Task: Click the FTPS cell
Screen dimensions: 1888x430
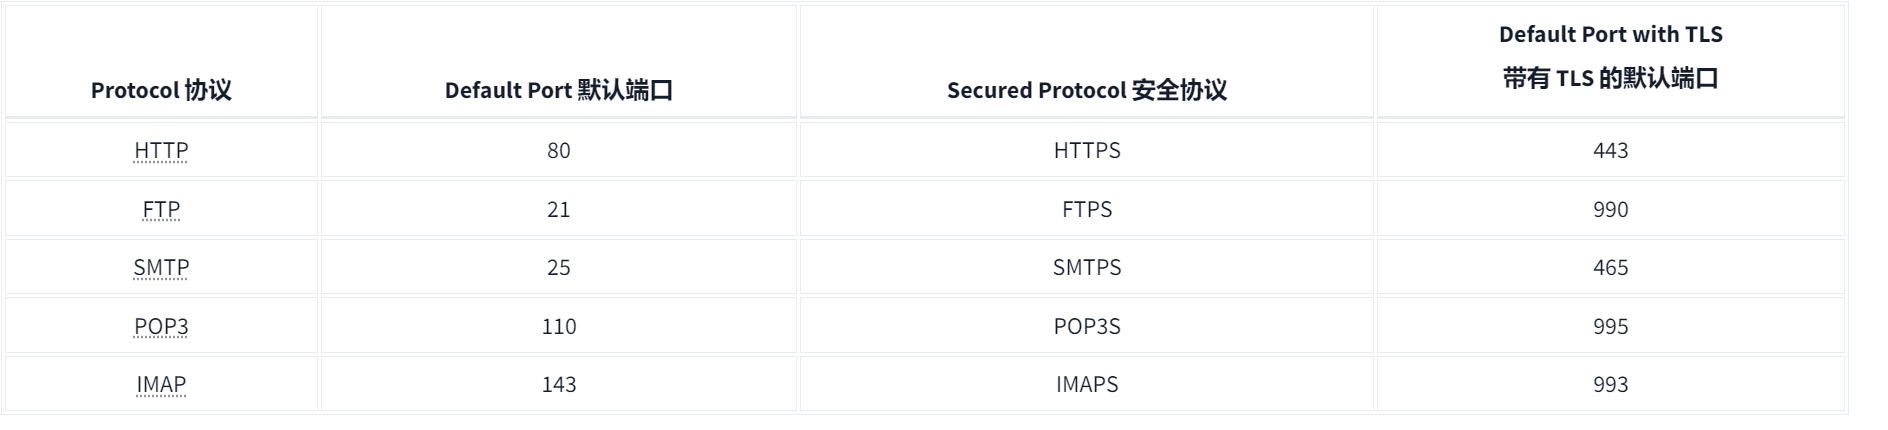Action: (1087, 209)
